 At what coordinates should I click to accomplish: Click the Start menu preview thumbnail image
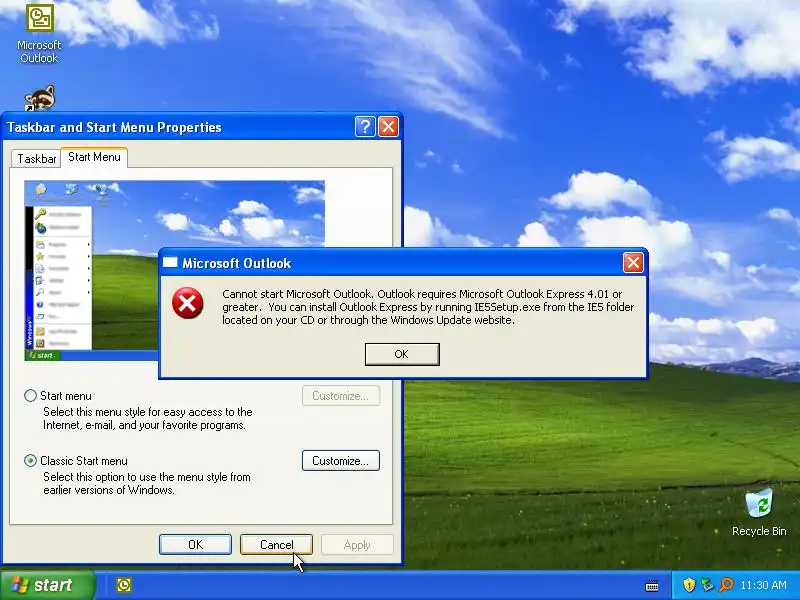[174, 270]
